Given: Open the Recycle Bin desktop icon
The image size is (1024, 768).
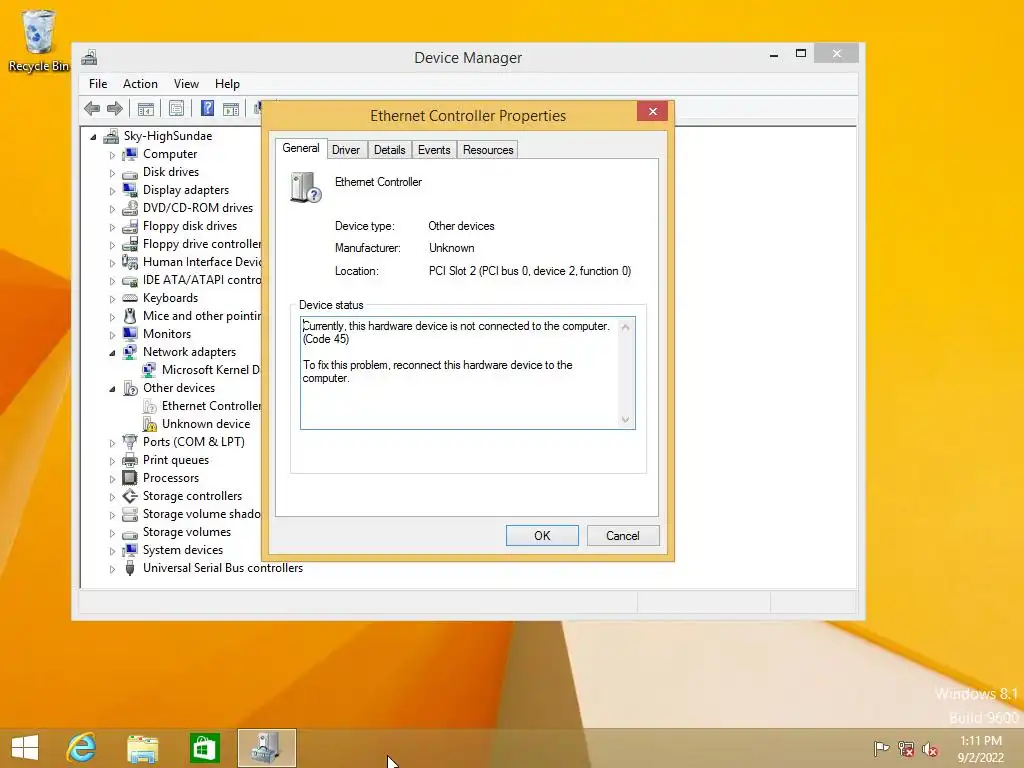Looking at the screenshot, I should point(39,40).
